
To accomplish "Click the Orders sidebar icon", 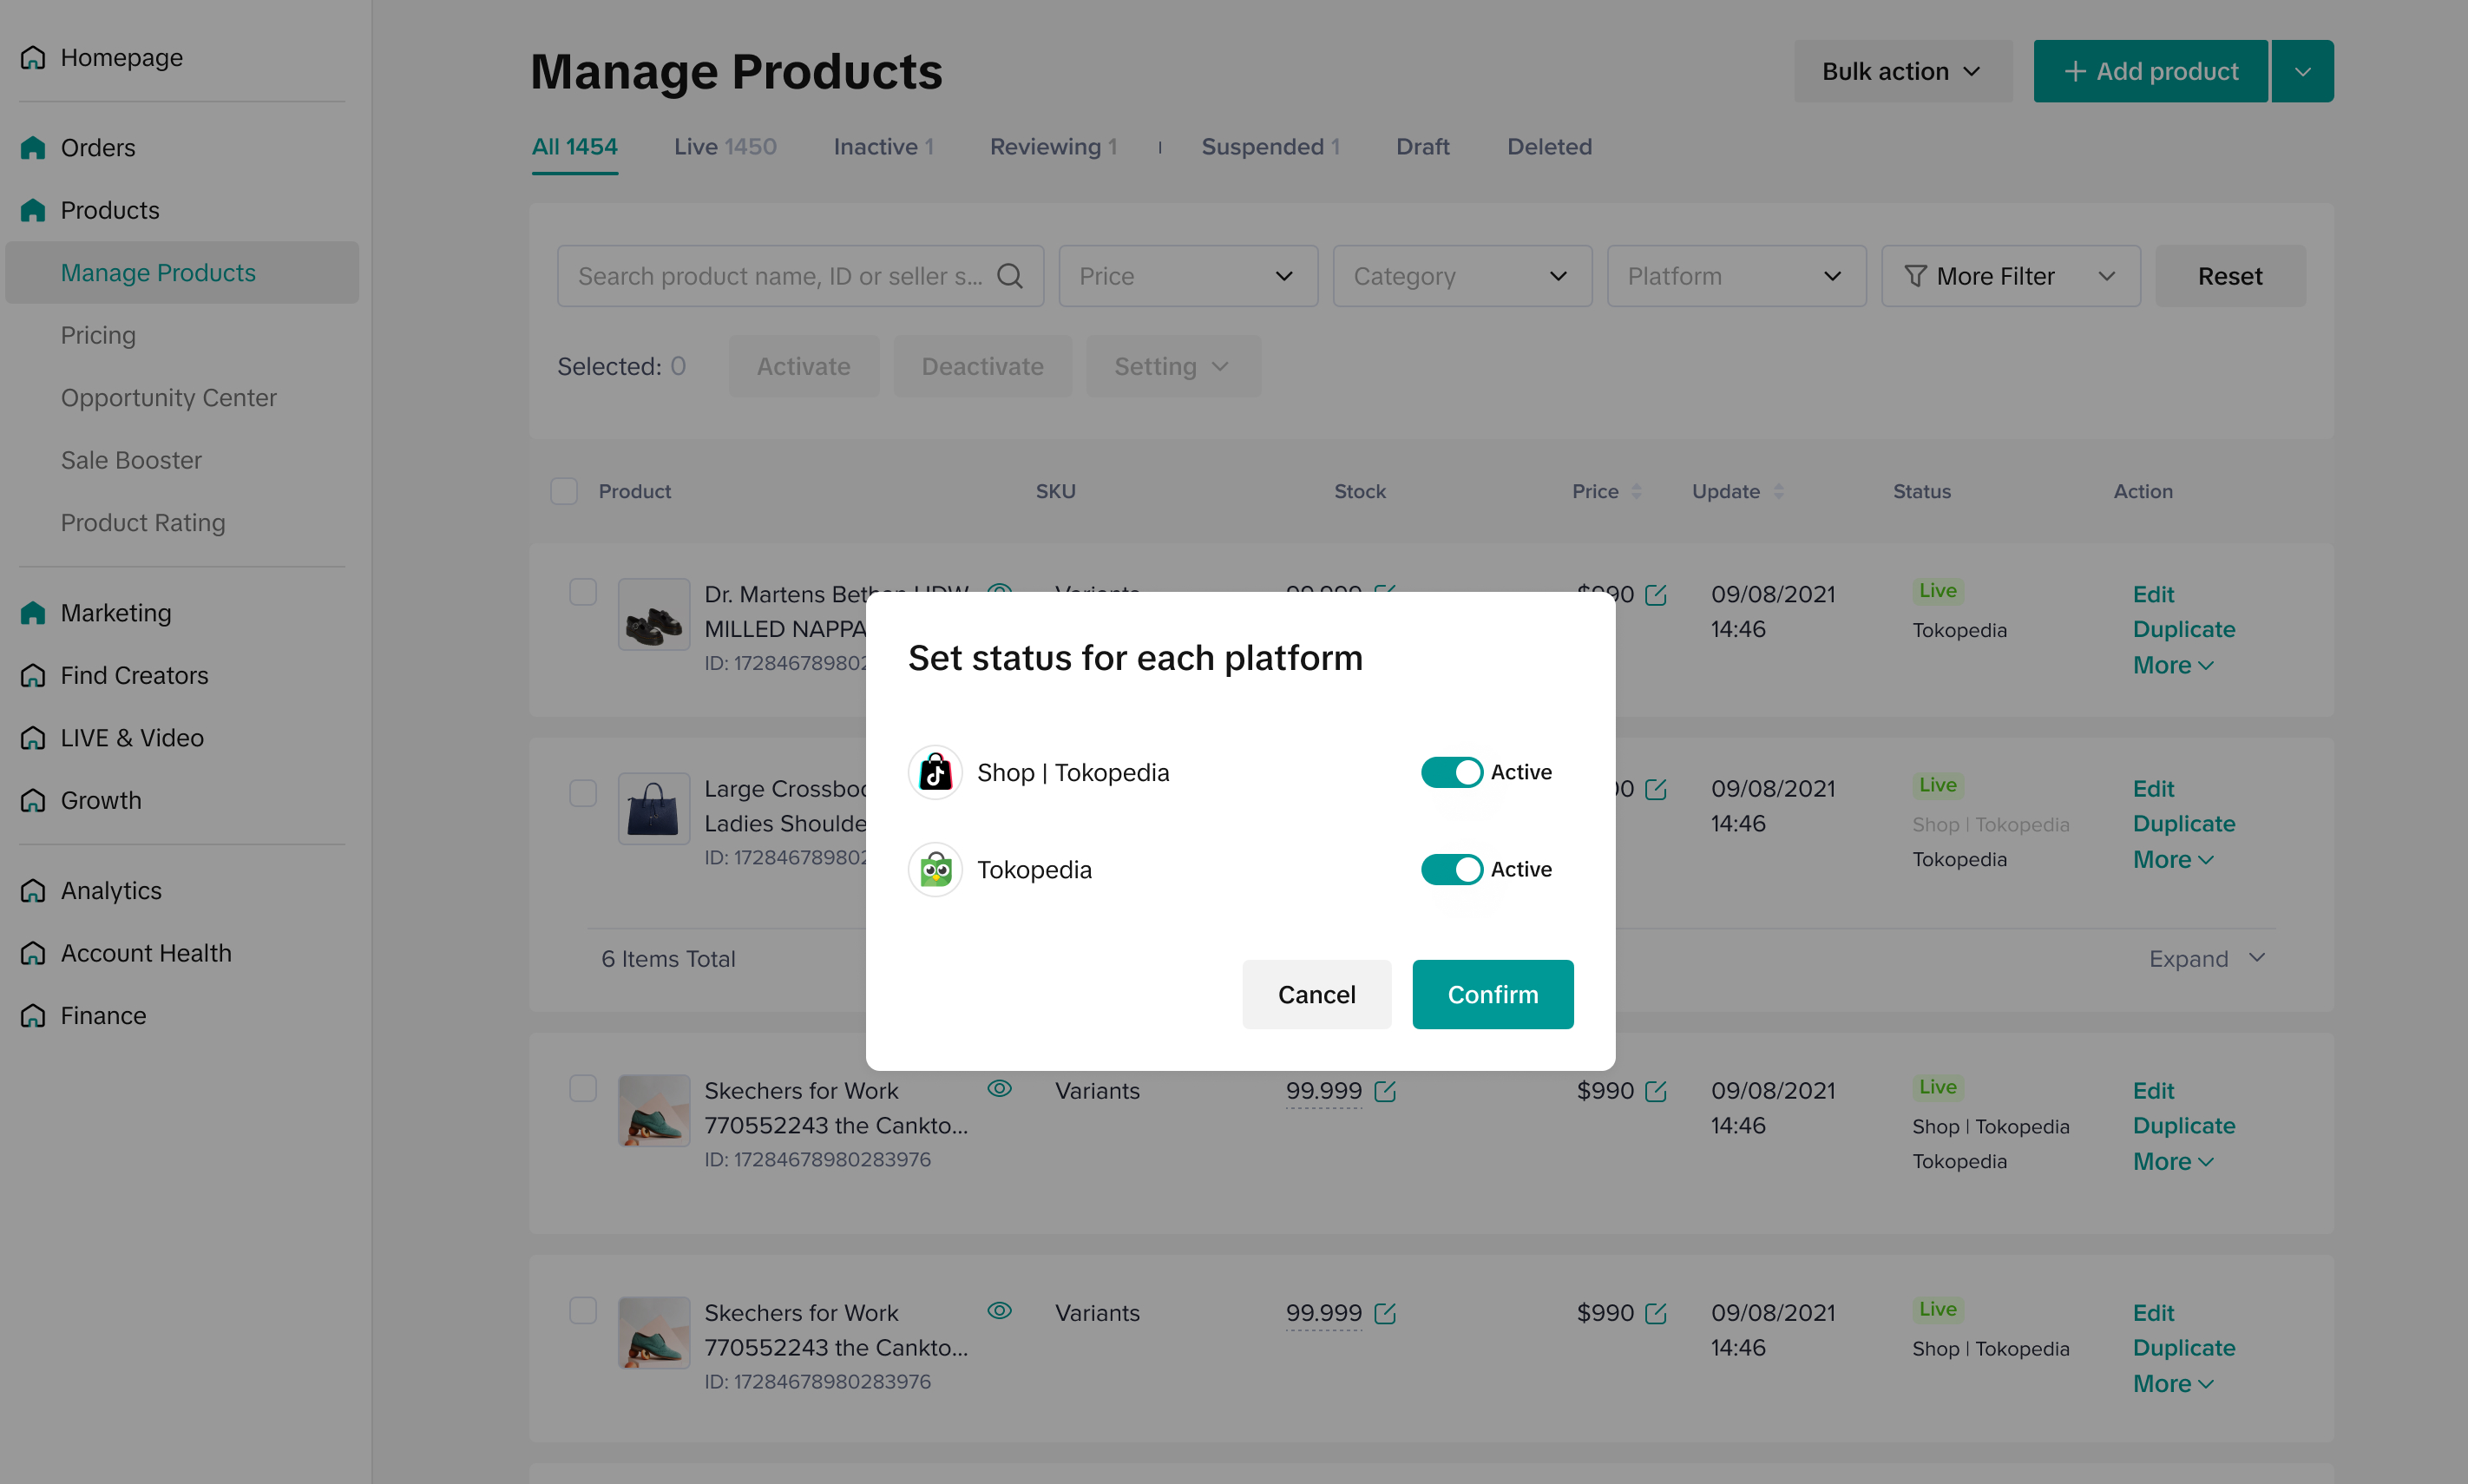I will 33,148.
